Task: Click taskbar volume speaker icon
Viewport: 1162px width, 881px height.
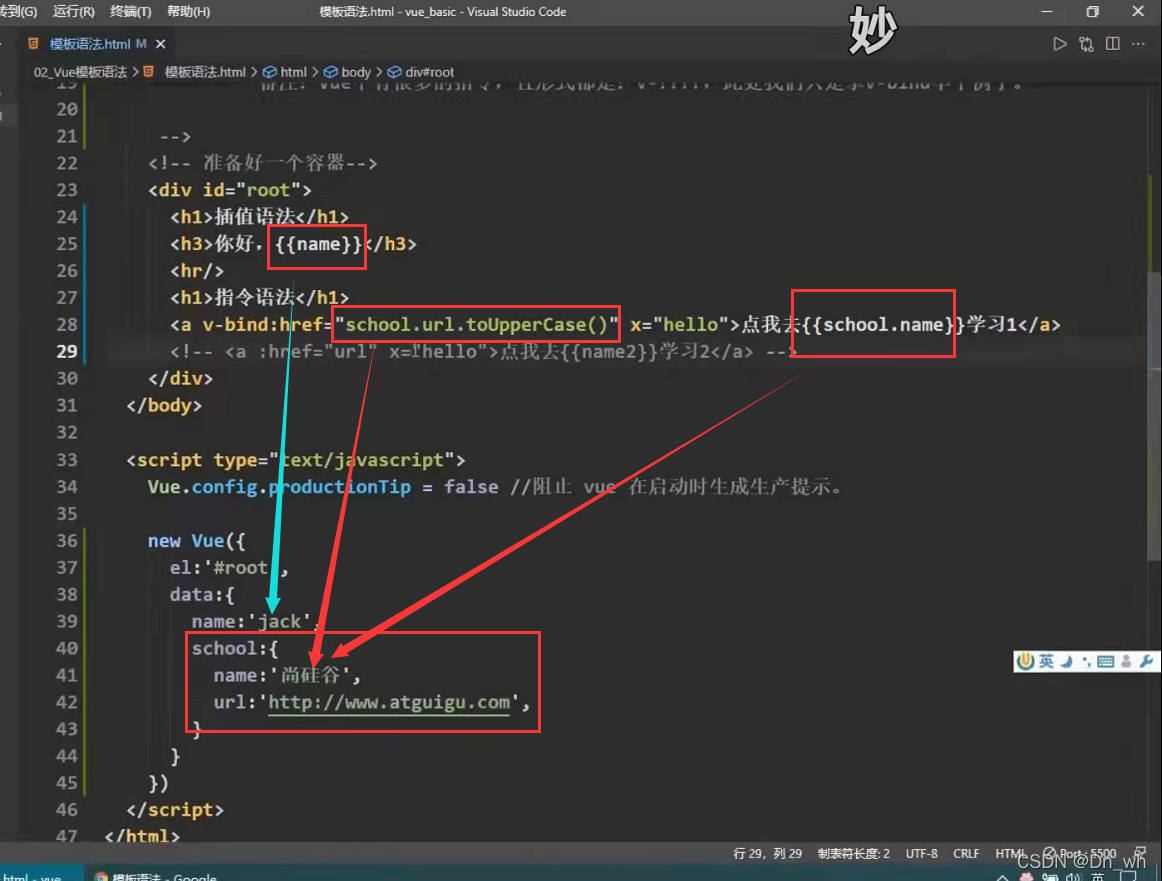Action: point(1072,877)
